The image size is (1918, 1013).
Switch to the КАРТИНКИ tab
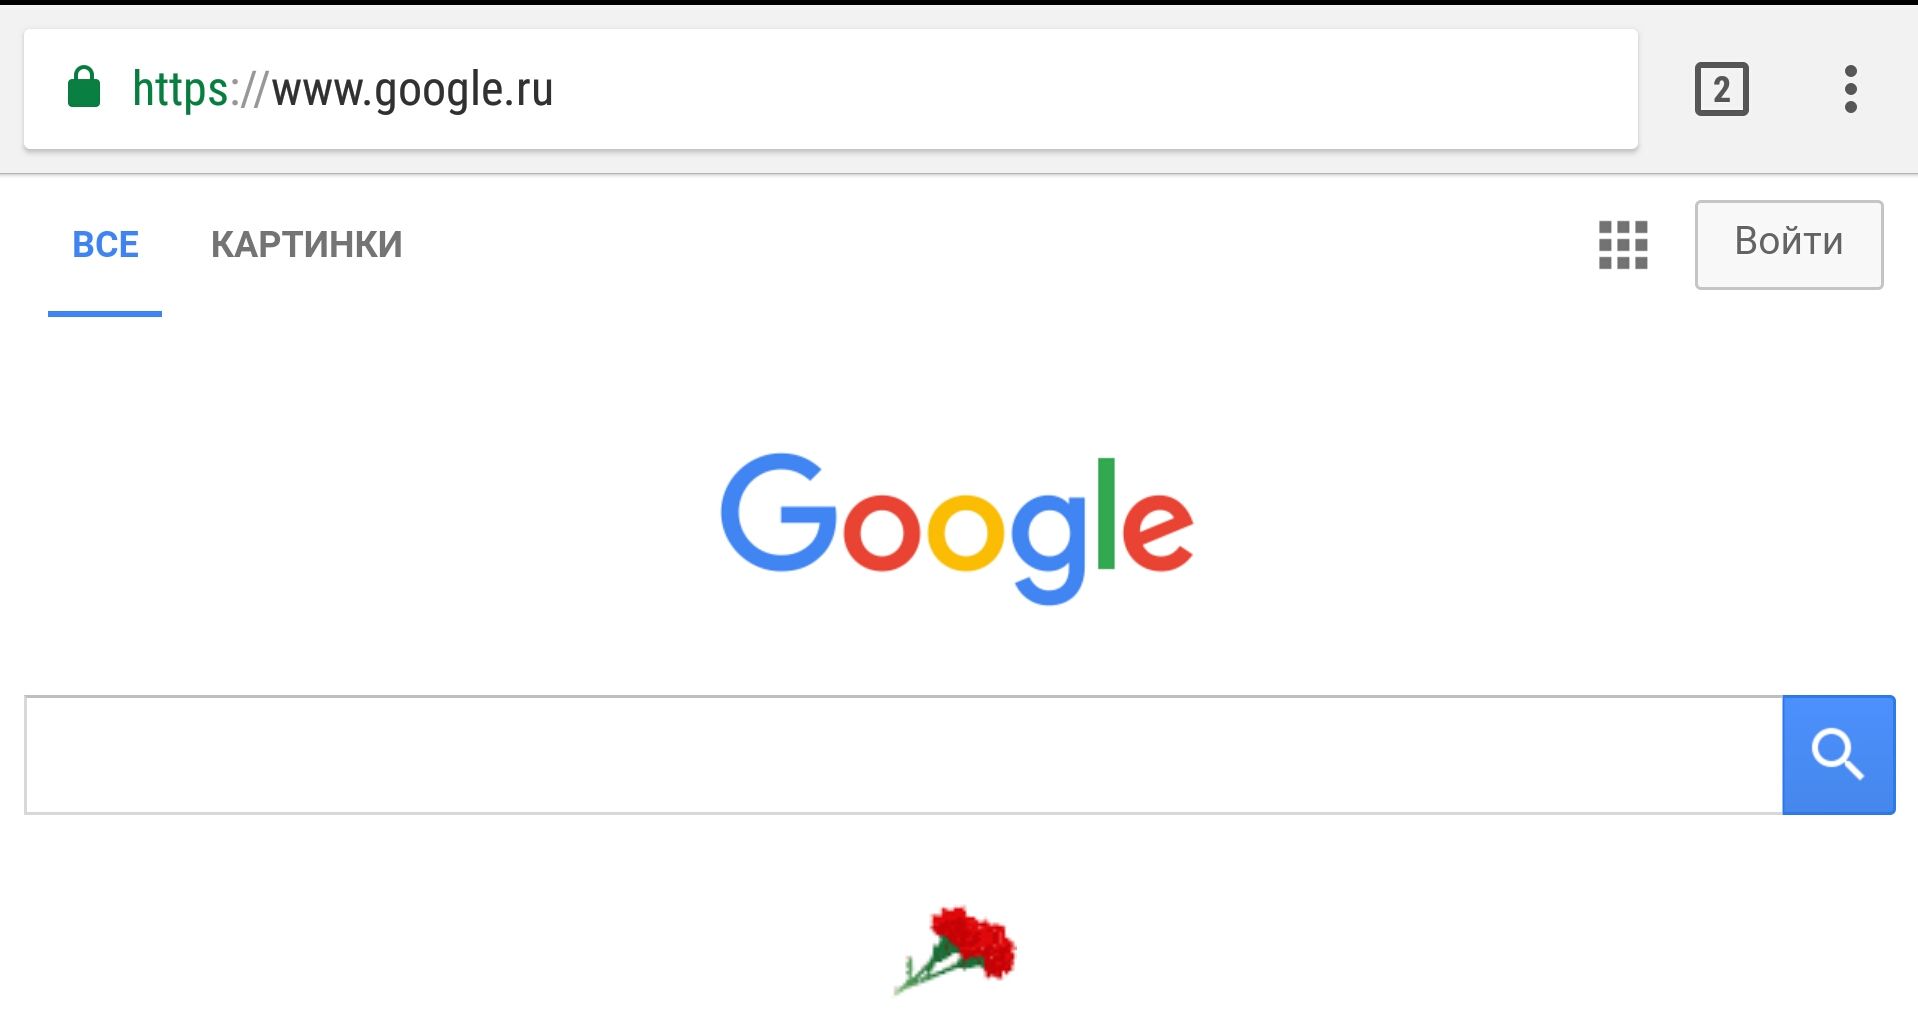306,245
